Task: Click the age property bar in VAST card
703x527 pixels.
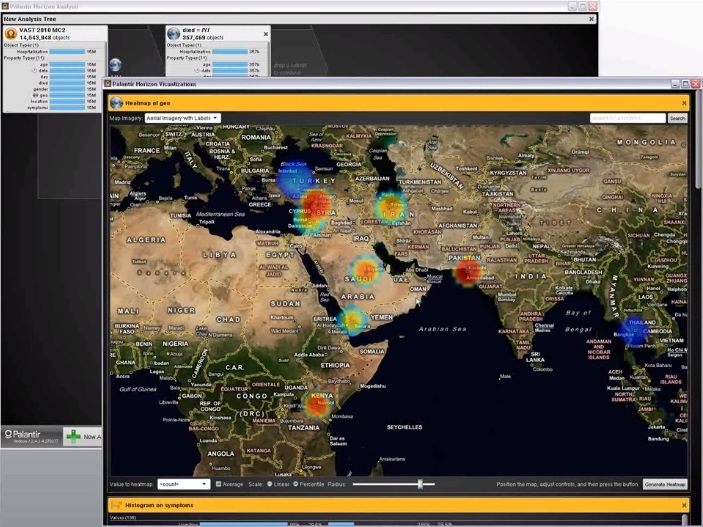Action: point(67,65)
